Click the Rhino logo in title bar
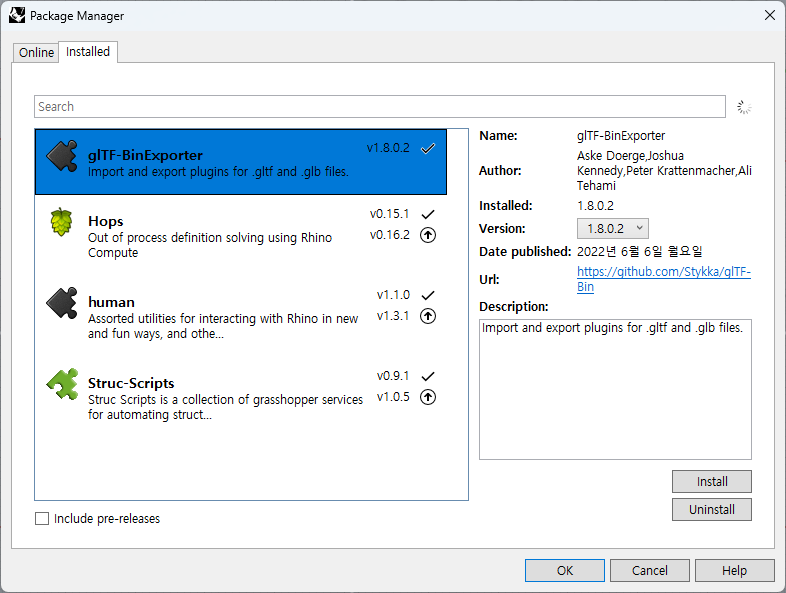Image resolution: width=786 pixels, height=593 pixels. tap(17, 16)
